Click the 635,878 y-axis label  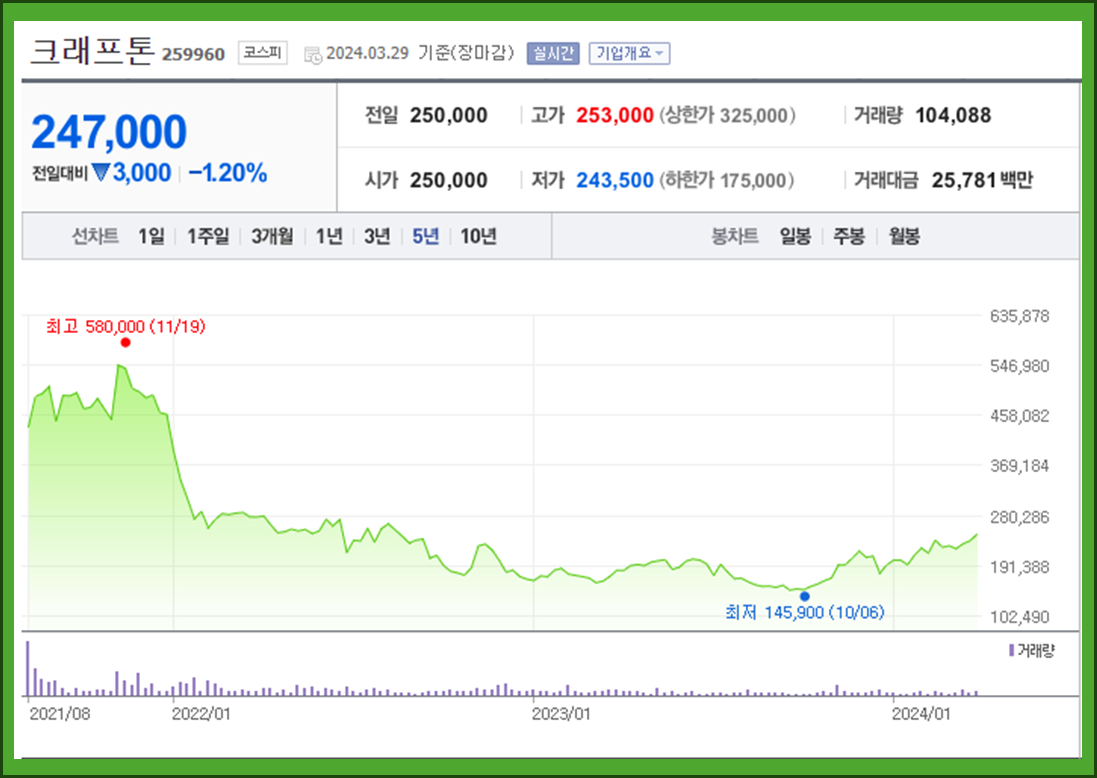(1019, 316)
